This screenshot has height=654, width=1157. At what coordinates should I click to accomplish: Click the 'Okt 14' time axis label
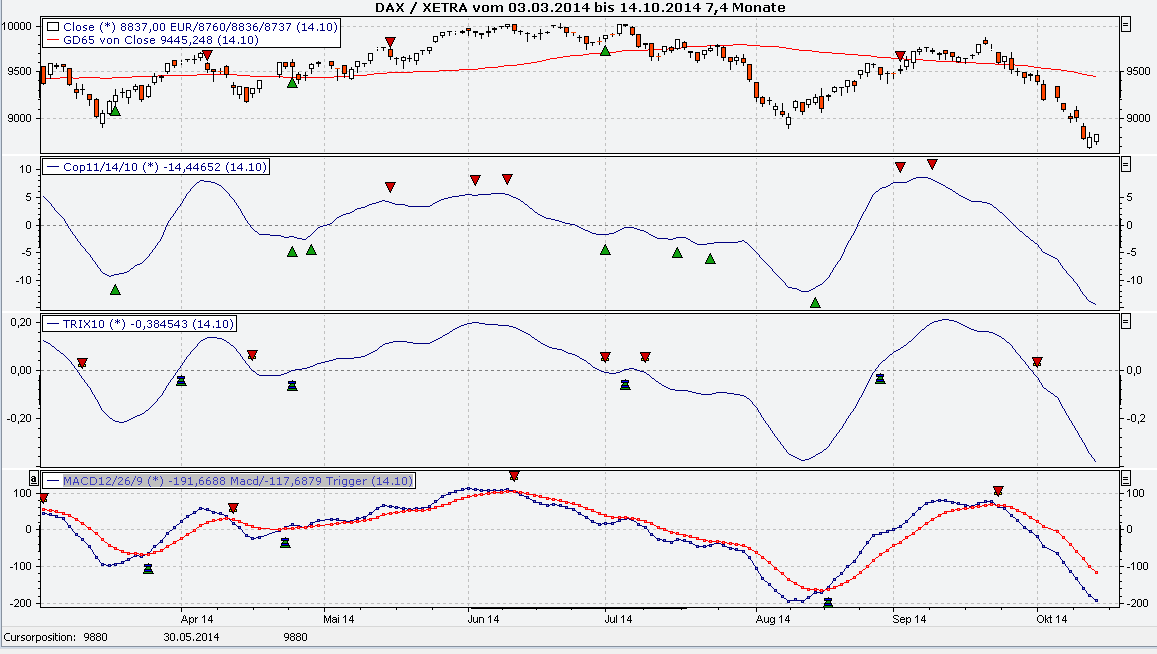pyautogui.click(x=1051, y=619)
